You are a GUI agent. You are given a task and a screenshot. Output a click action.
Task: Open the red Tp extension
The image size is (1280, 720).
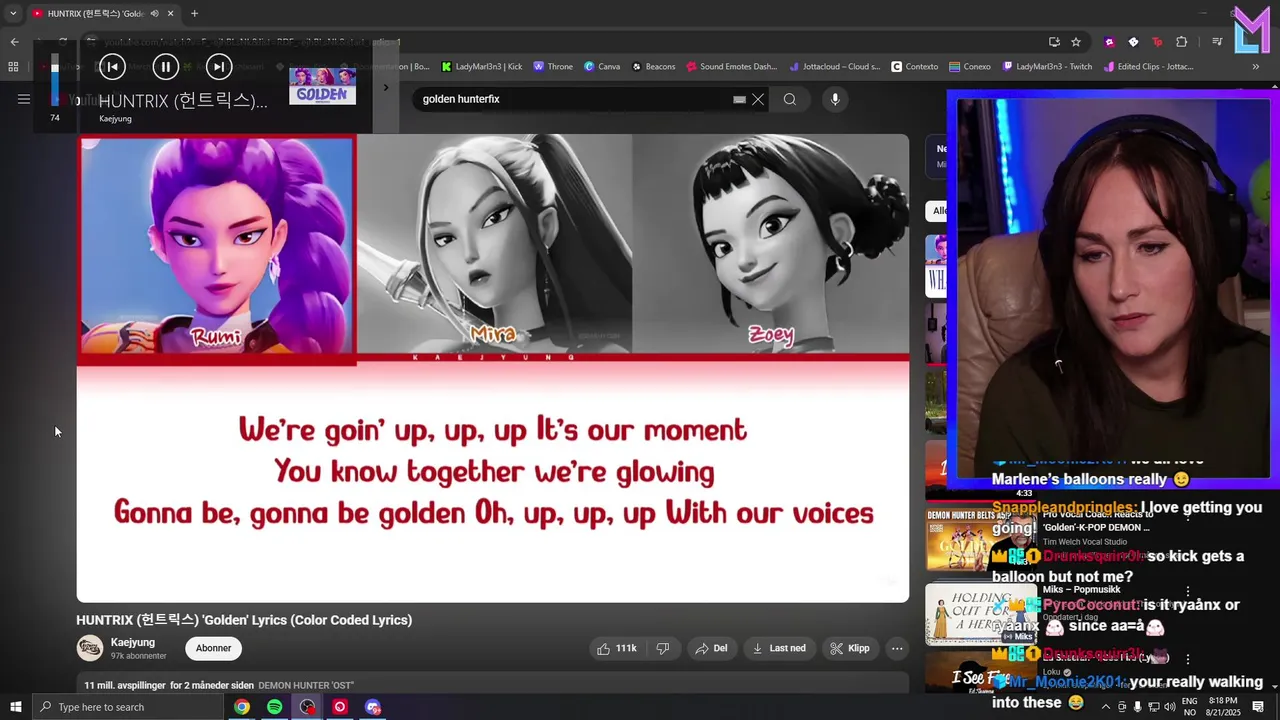tap(1157, 42)
